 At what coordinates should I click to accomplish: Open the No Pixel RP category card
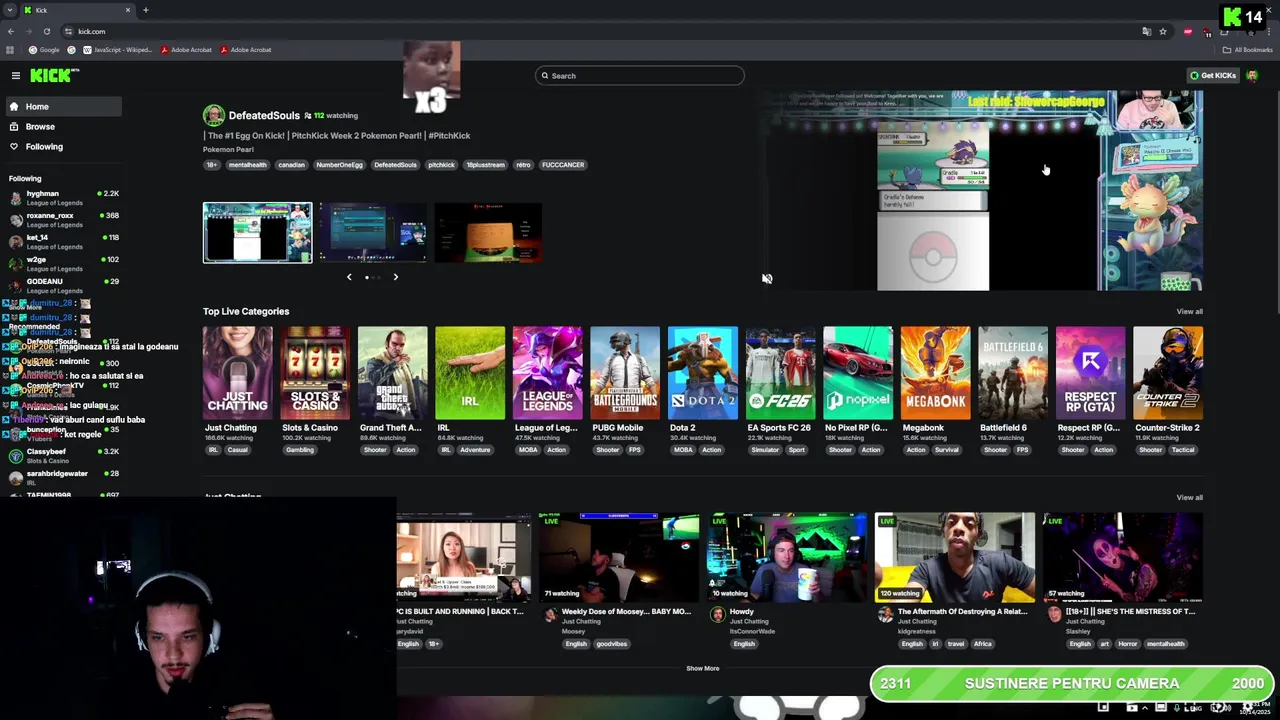858,373
